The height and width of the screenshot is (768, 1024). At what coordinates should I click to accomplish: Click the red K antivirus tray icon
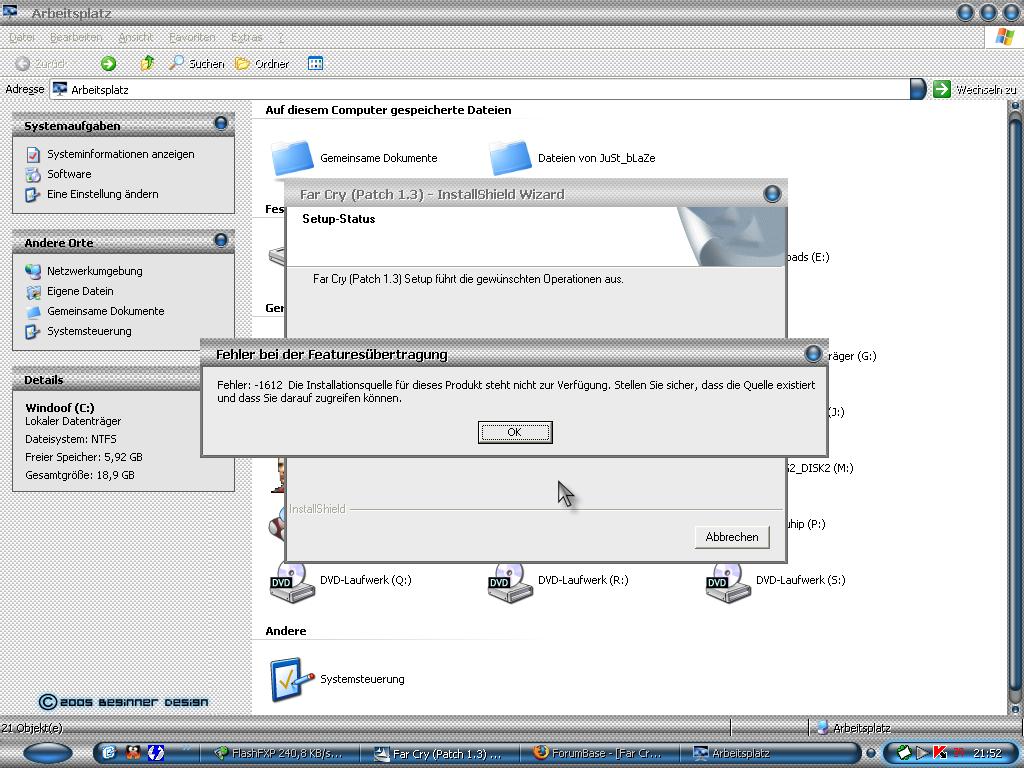940,753
